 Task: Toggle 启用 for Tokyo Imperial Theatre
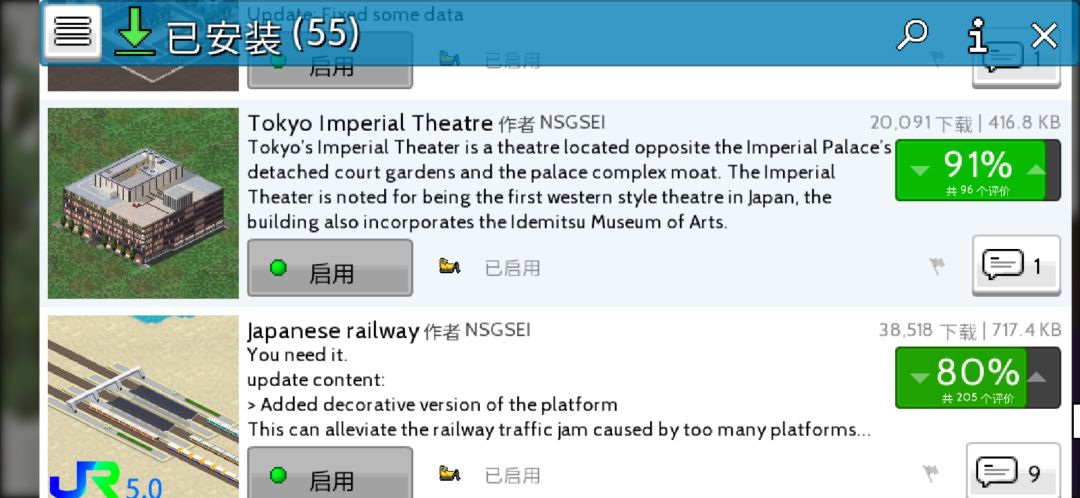(330, 268)
